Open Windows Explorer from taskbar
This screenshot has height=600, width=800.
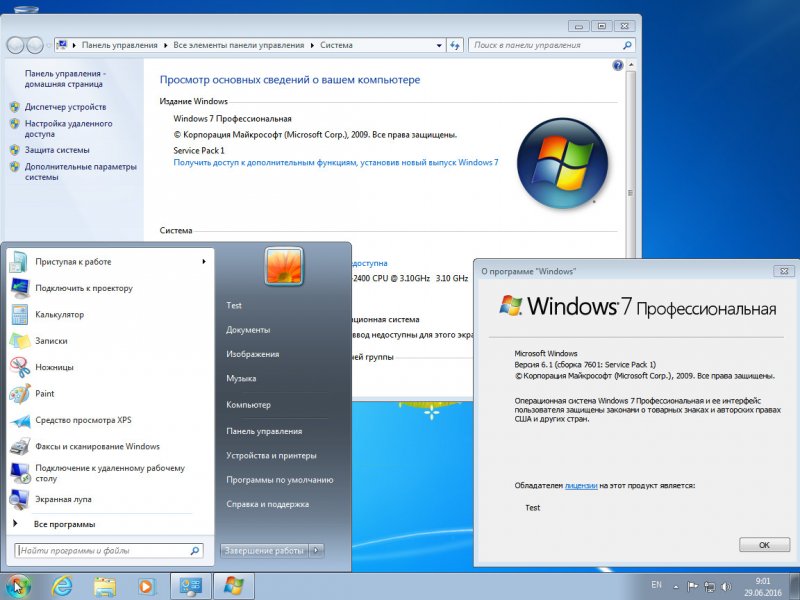coord(104,586)
